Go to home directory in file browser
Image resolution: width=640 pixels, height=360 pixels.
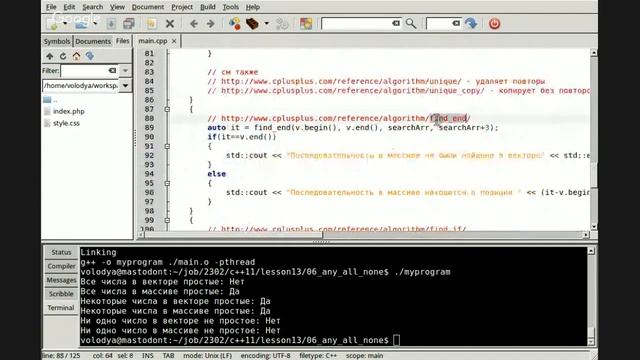pyautogui.click(x=76, y=56)
